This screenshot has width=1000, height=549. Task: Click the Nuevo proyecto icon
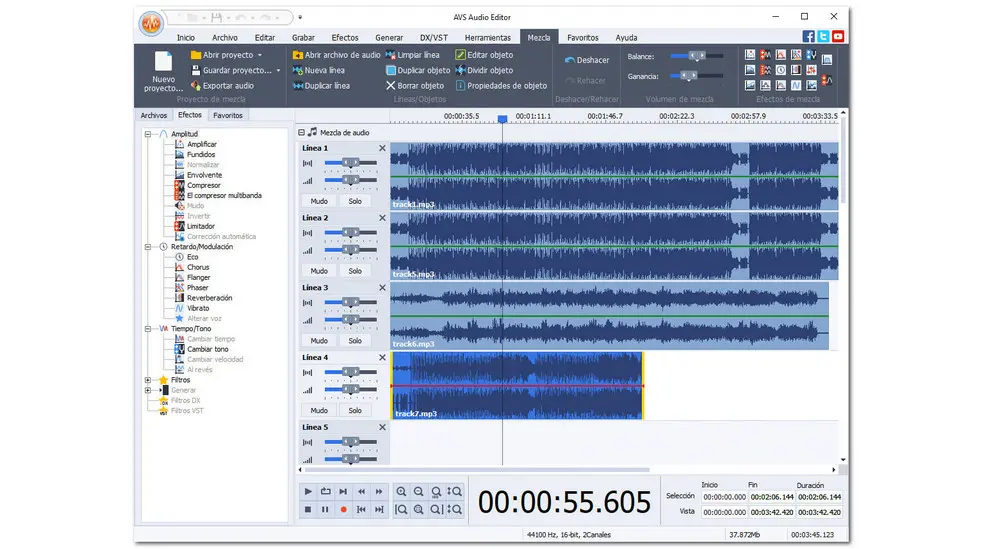(x=163, y=61)
